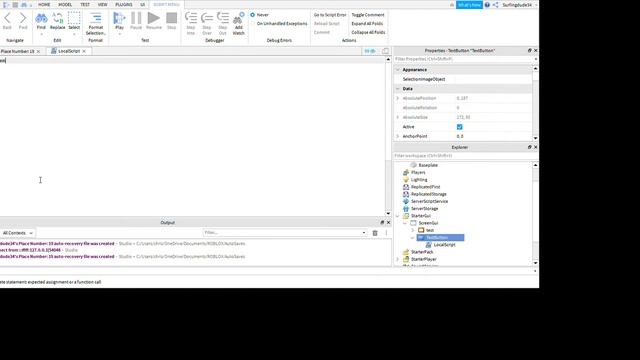Click the share icon in title bar

[496, 5]
